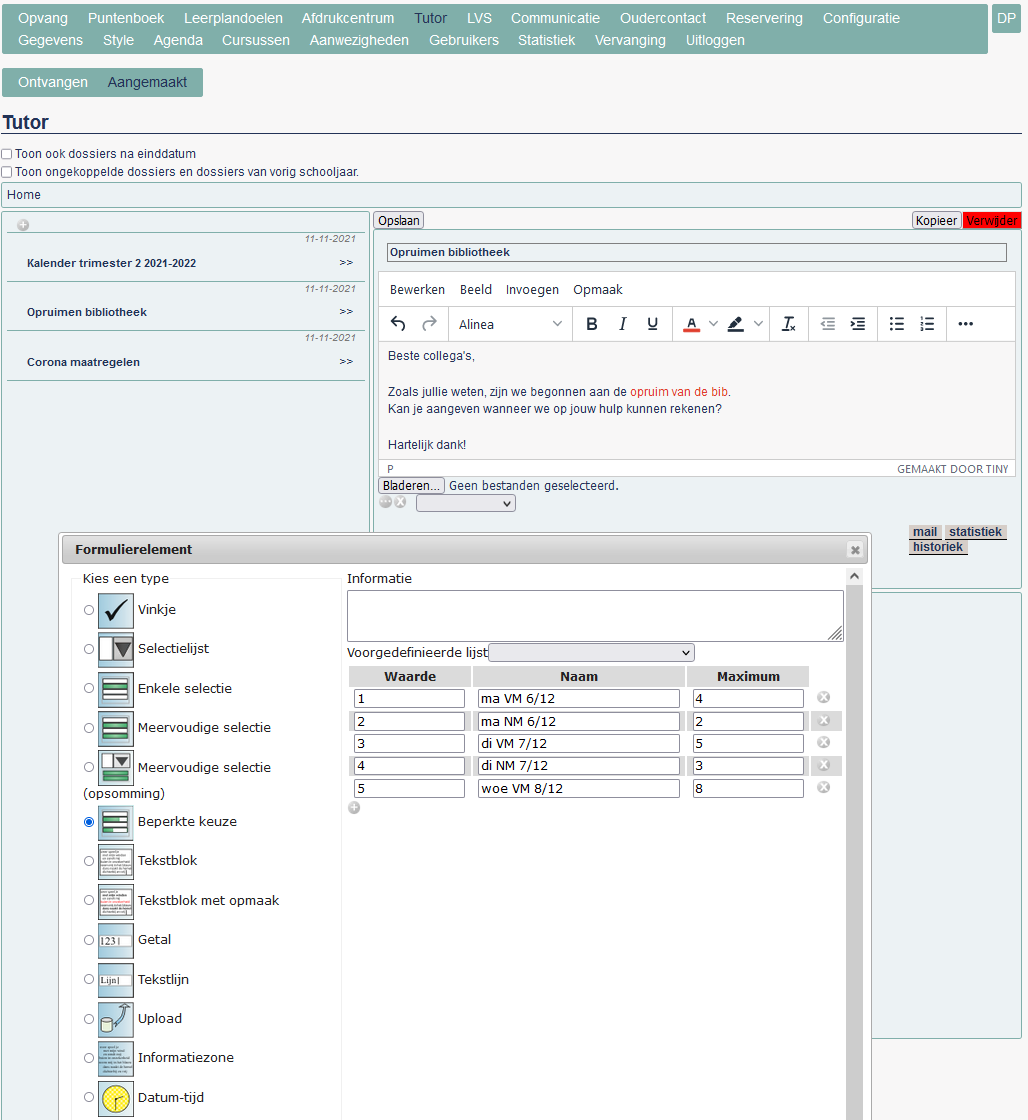The height and width of the screenshot is (1120, 1028).
Task: Apply italic formatting in editor toolbar
Action: (x=622, y=324)
